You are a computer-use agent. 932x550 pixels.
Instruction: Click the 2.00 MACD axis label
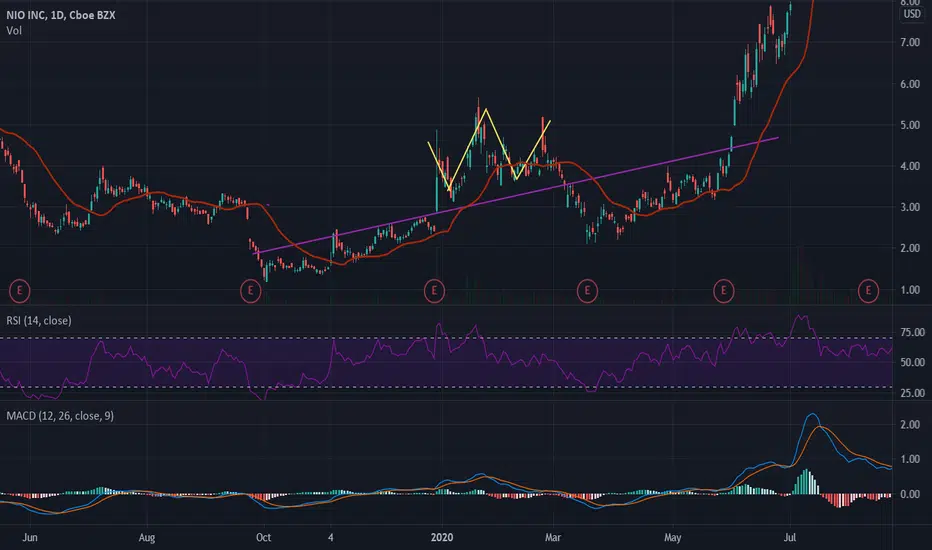910,425
